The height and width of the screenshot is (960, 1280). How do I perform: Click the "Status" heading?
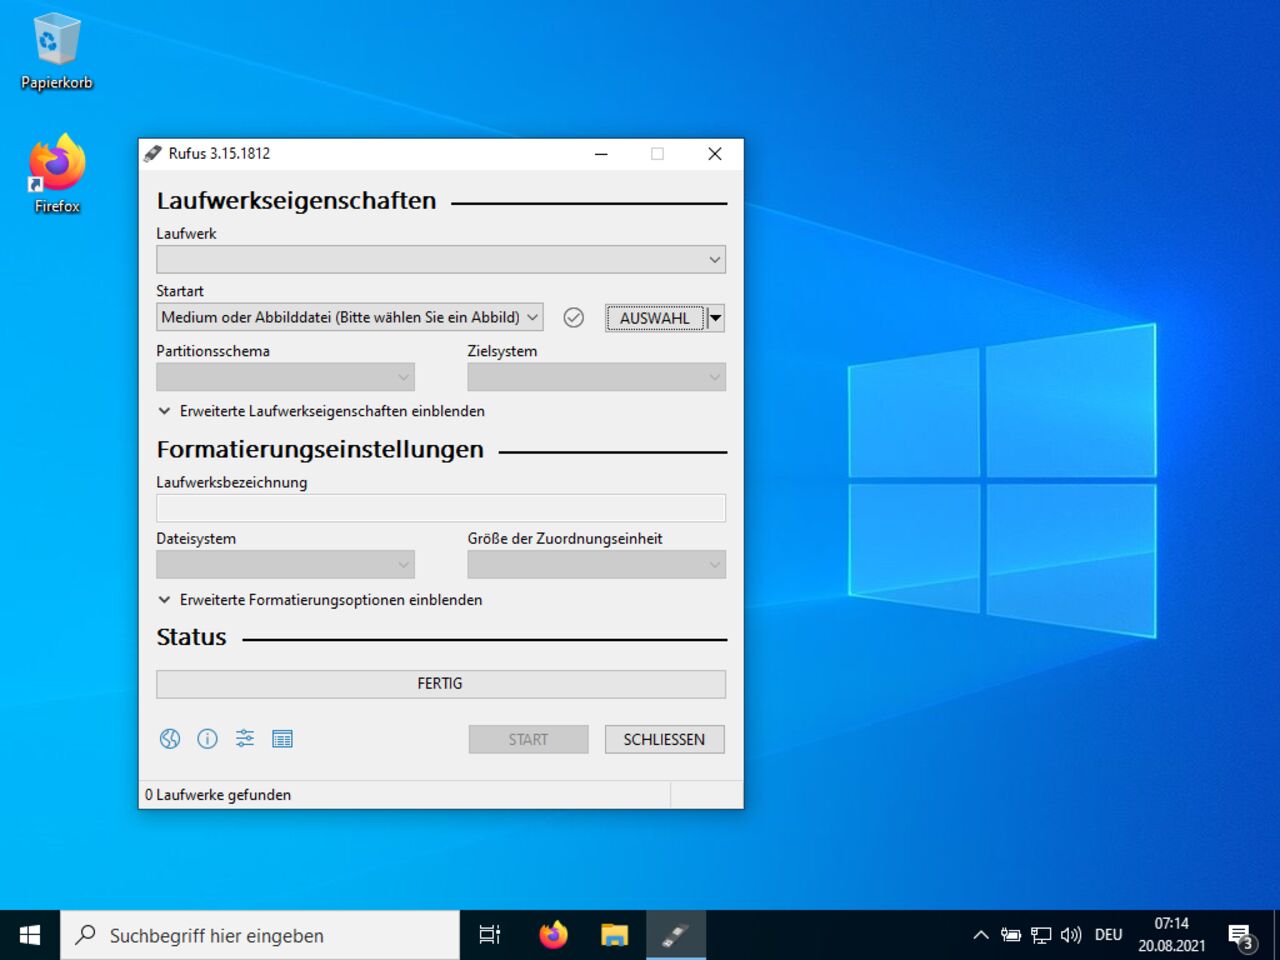191,638
